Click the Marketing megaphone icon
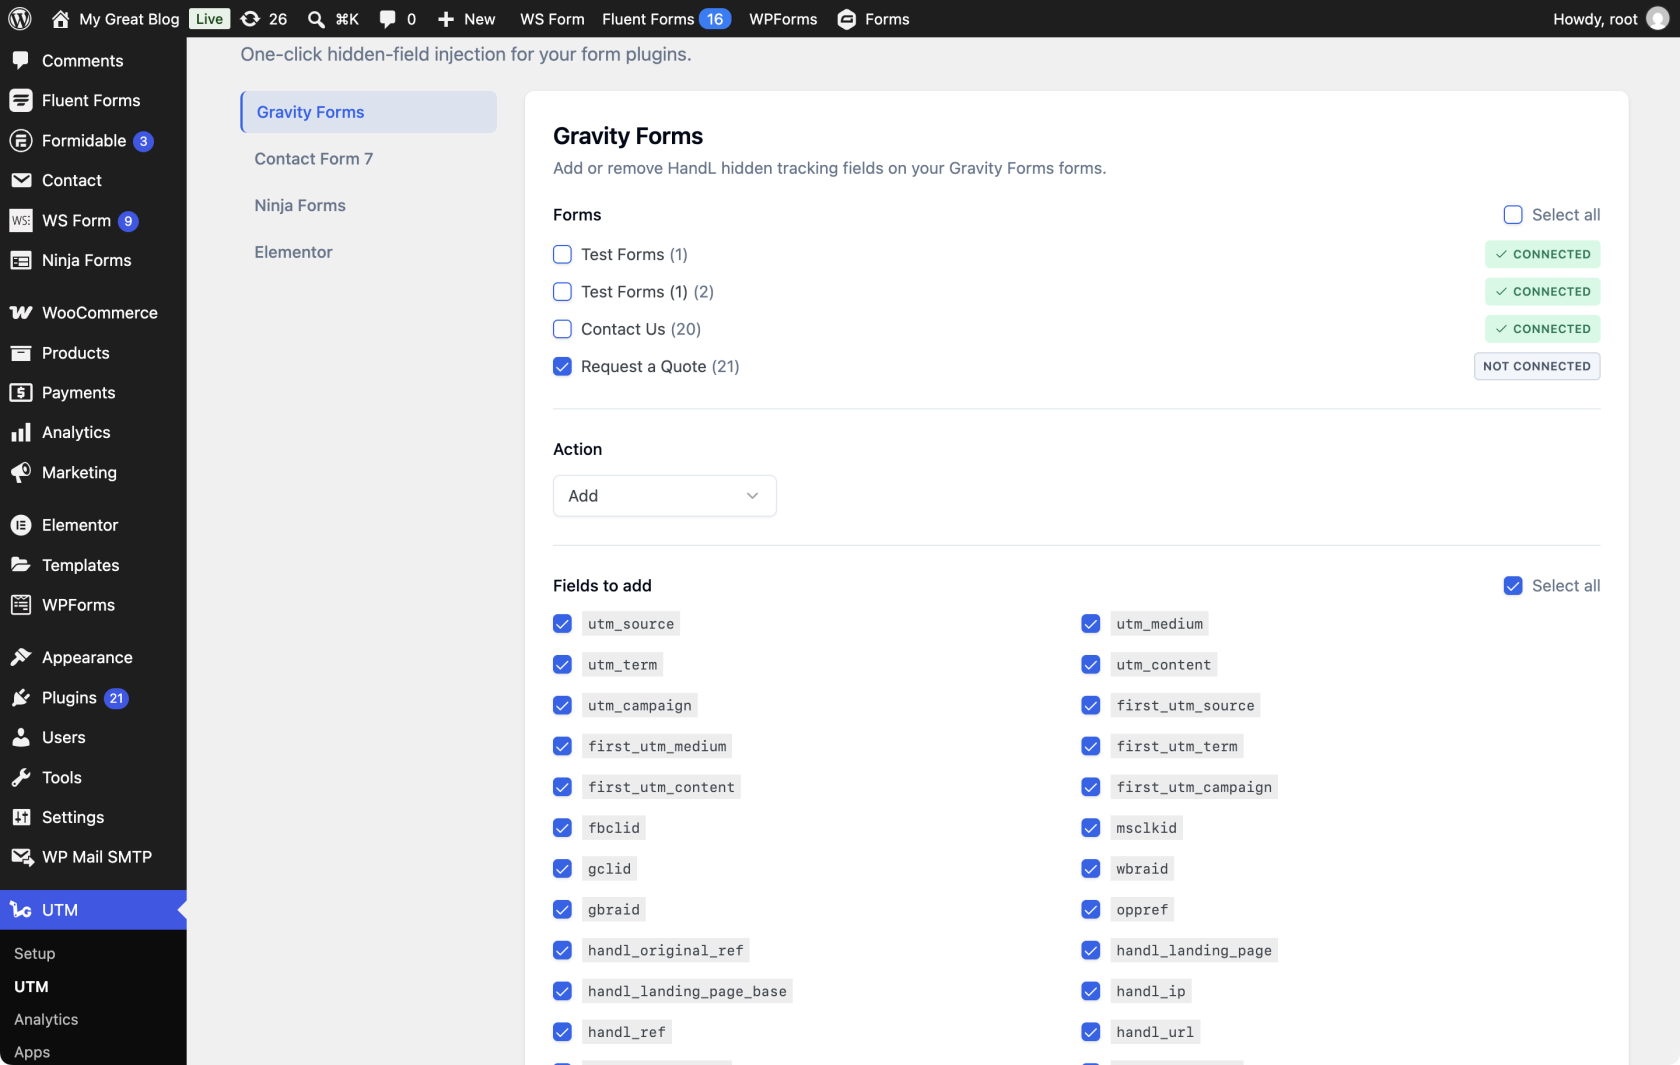The height and width of the screenshot is (1065, 1680). [x=21, y=473]
